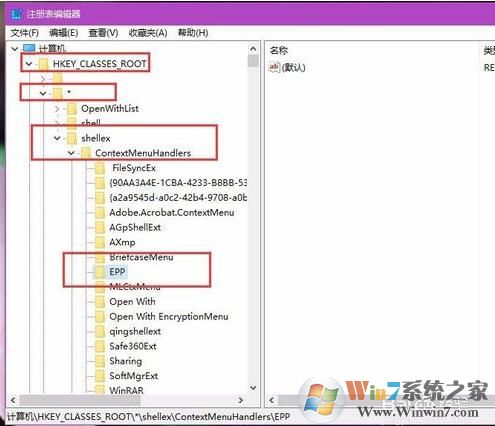Viewport: 495px width, 426px height.
Task: Collapse the ContextMenuHandlers node
Action: click(71, 153)
